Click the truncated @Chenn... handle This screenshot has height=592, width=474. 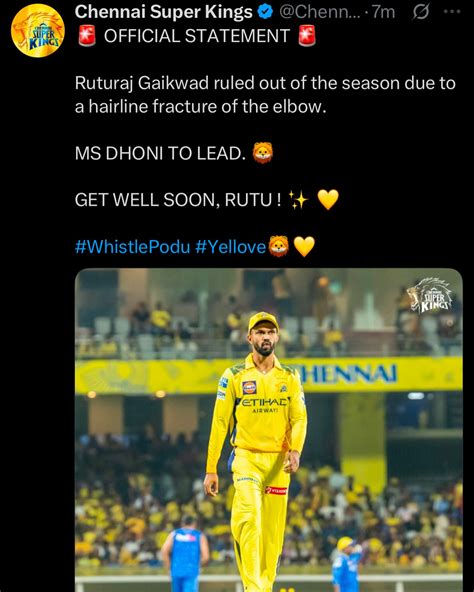coord(318,12)
